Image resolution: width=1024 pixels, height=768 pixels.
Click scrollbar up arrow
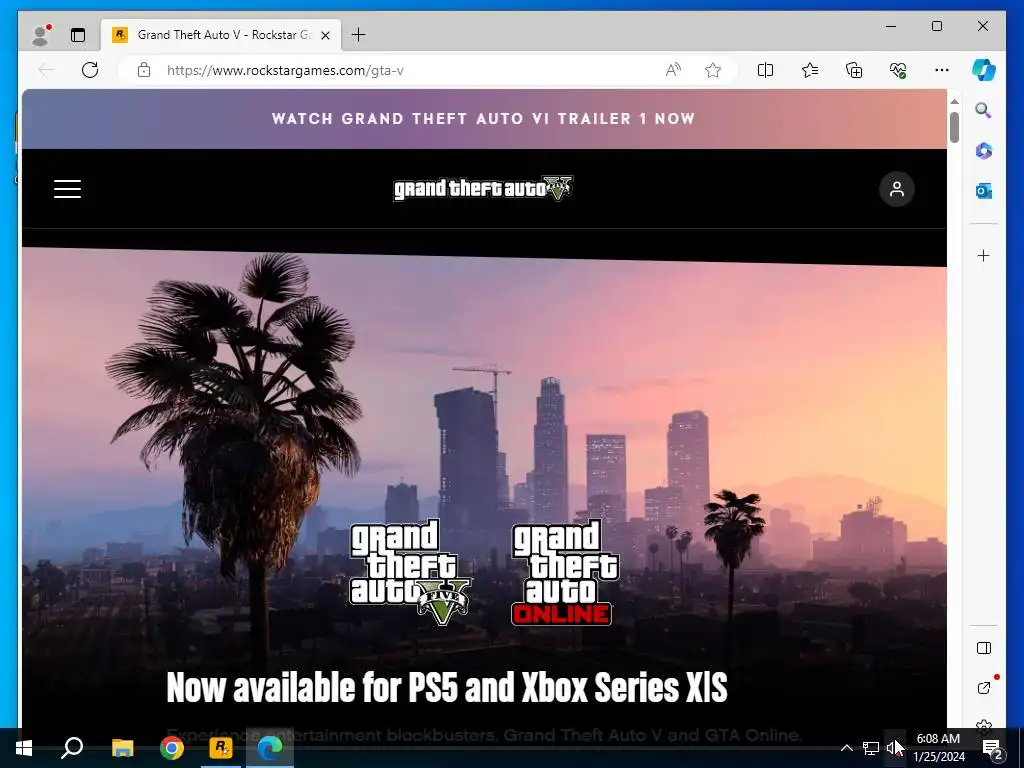point(954,102)
